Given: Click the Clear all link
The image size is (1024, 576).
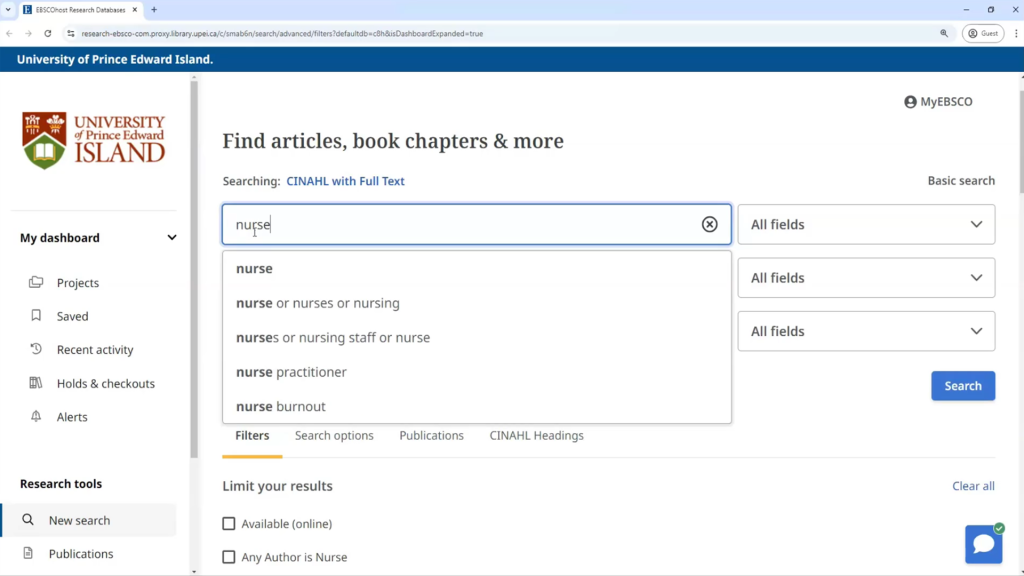Looking at the screenshot, I should click(973, 486).
